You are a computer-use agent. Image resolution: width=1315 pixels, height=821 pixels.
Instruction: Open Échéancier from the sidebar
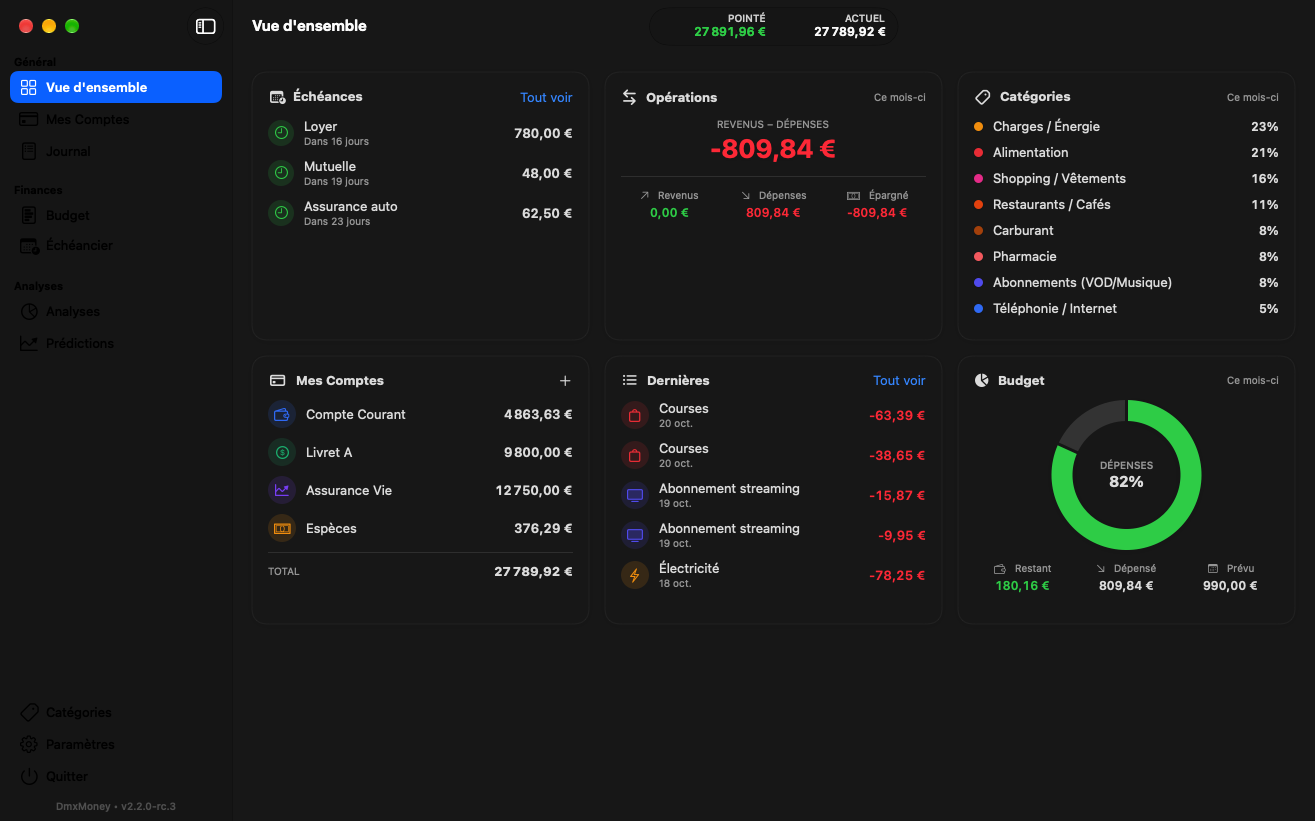point(116,245)
